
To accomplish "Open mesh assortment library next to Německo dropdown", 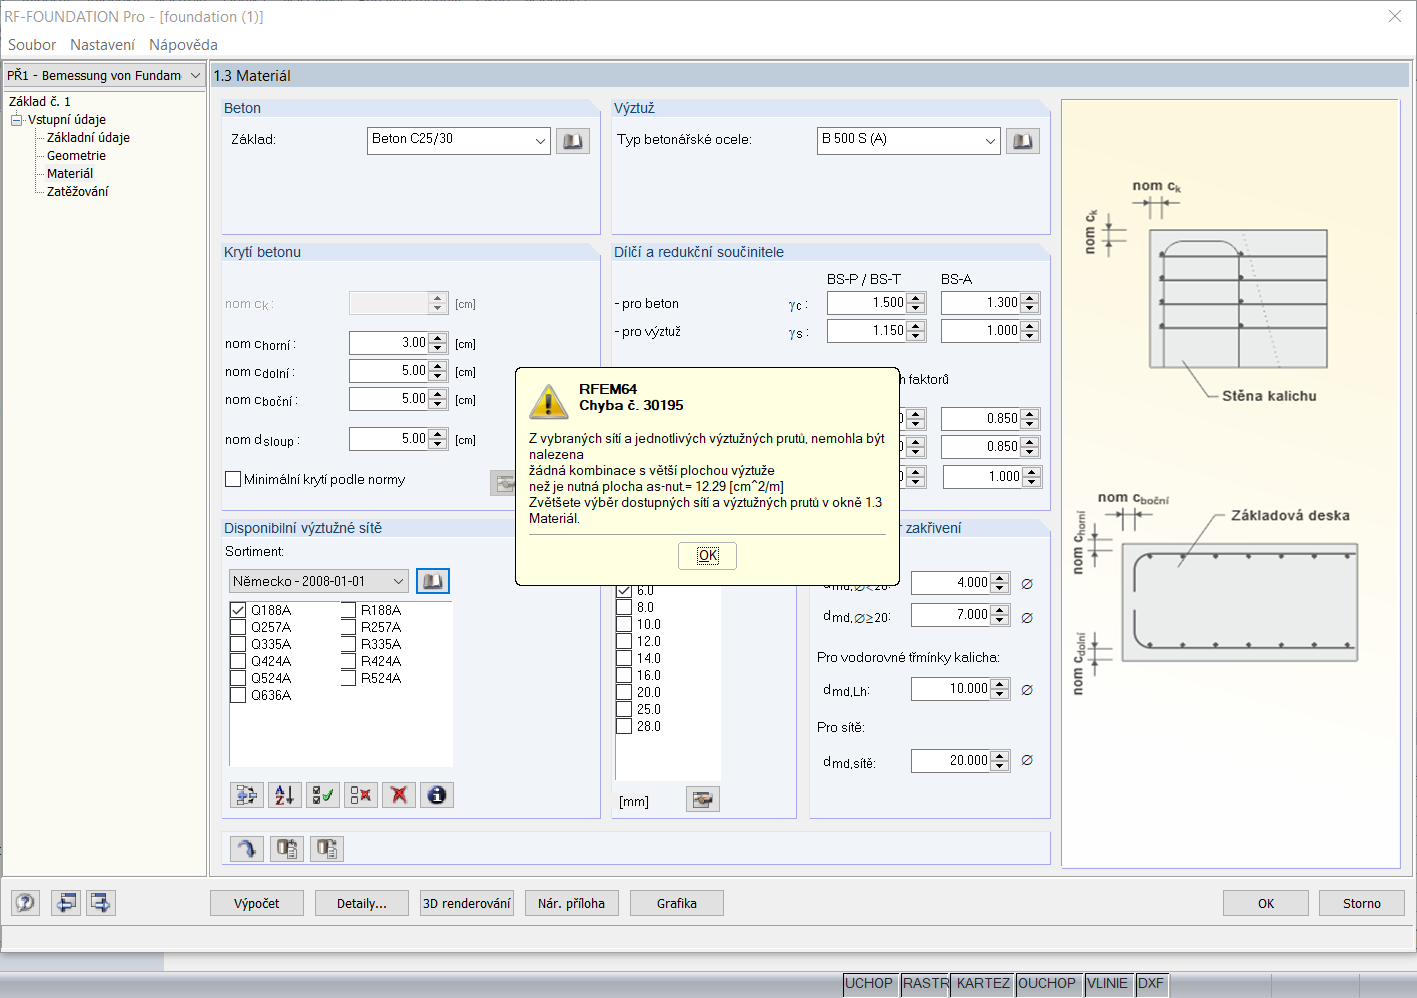I will point(433,581).
